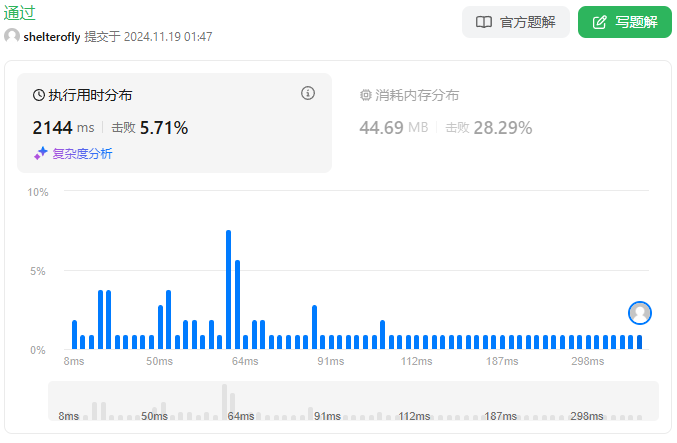Open the 官方题解 official solution
The image size is (677, 443).
pos(516,22)
